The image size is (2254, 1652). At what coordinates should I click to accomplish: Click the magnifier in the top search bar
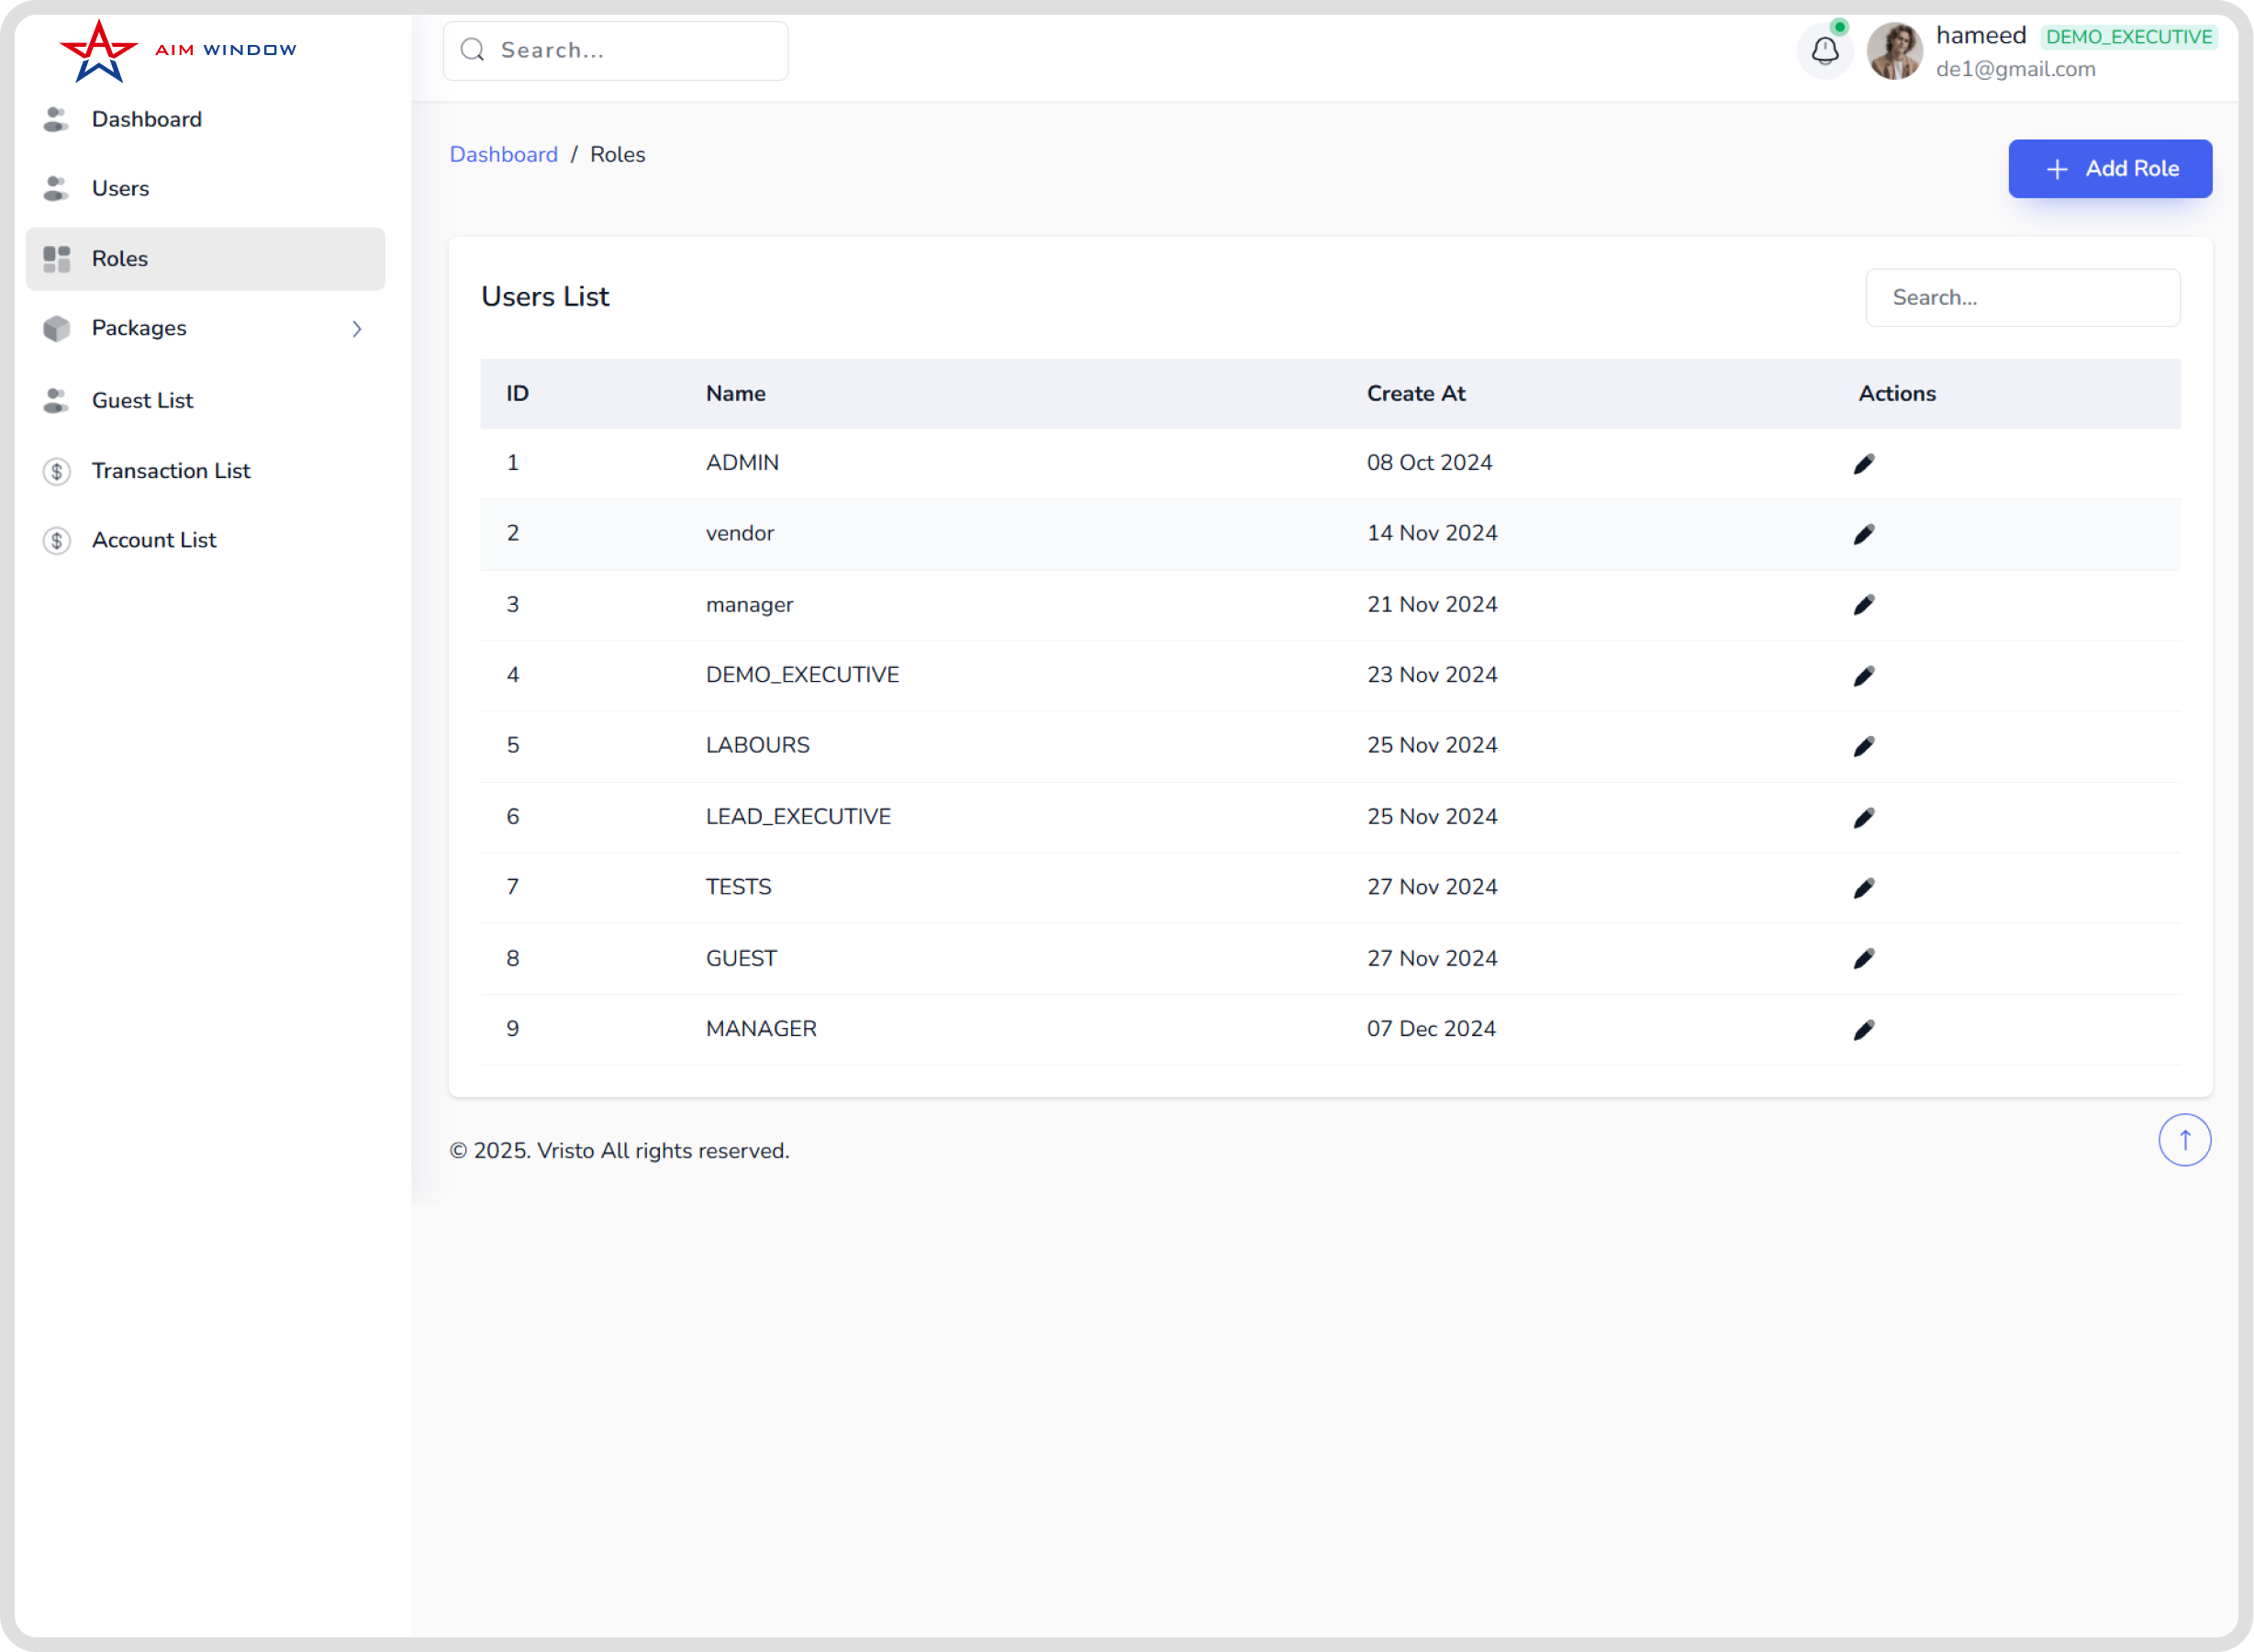point(472,49)
